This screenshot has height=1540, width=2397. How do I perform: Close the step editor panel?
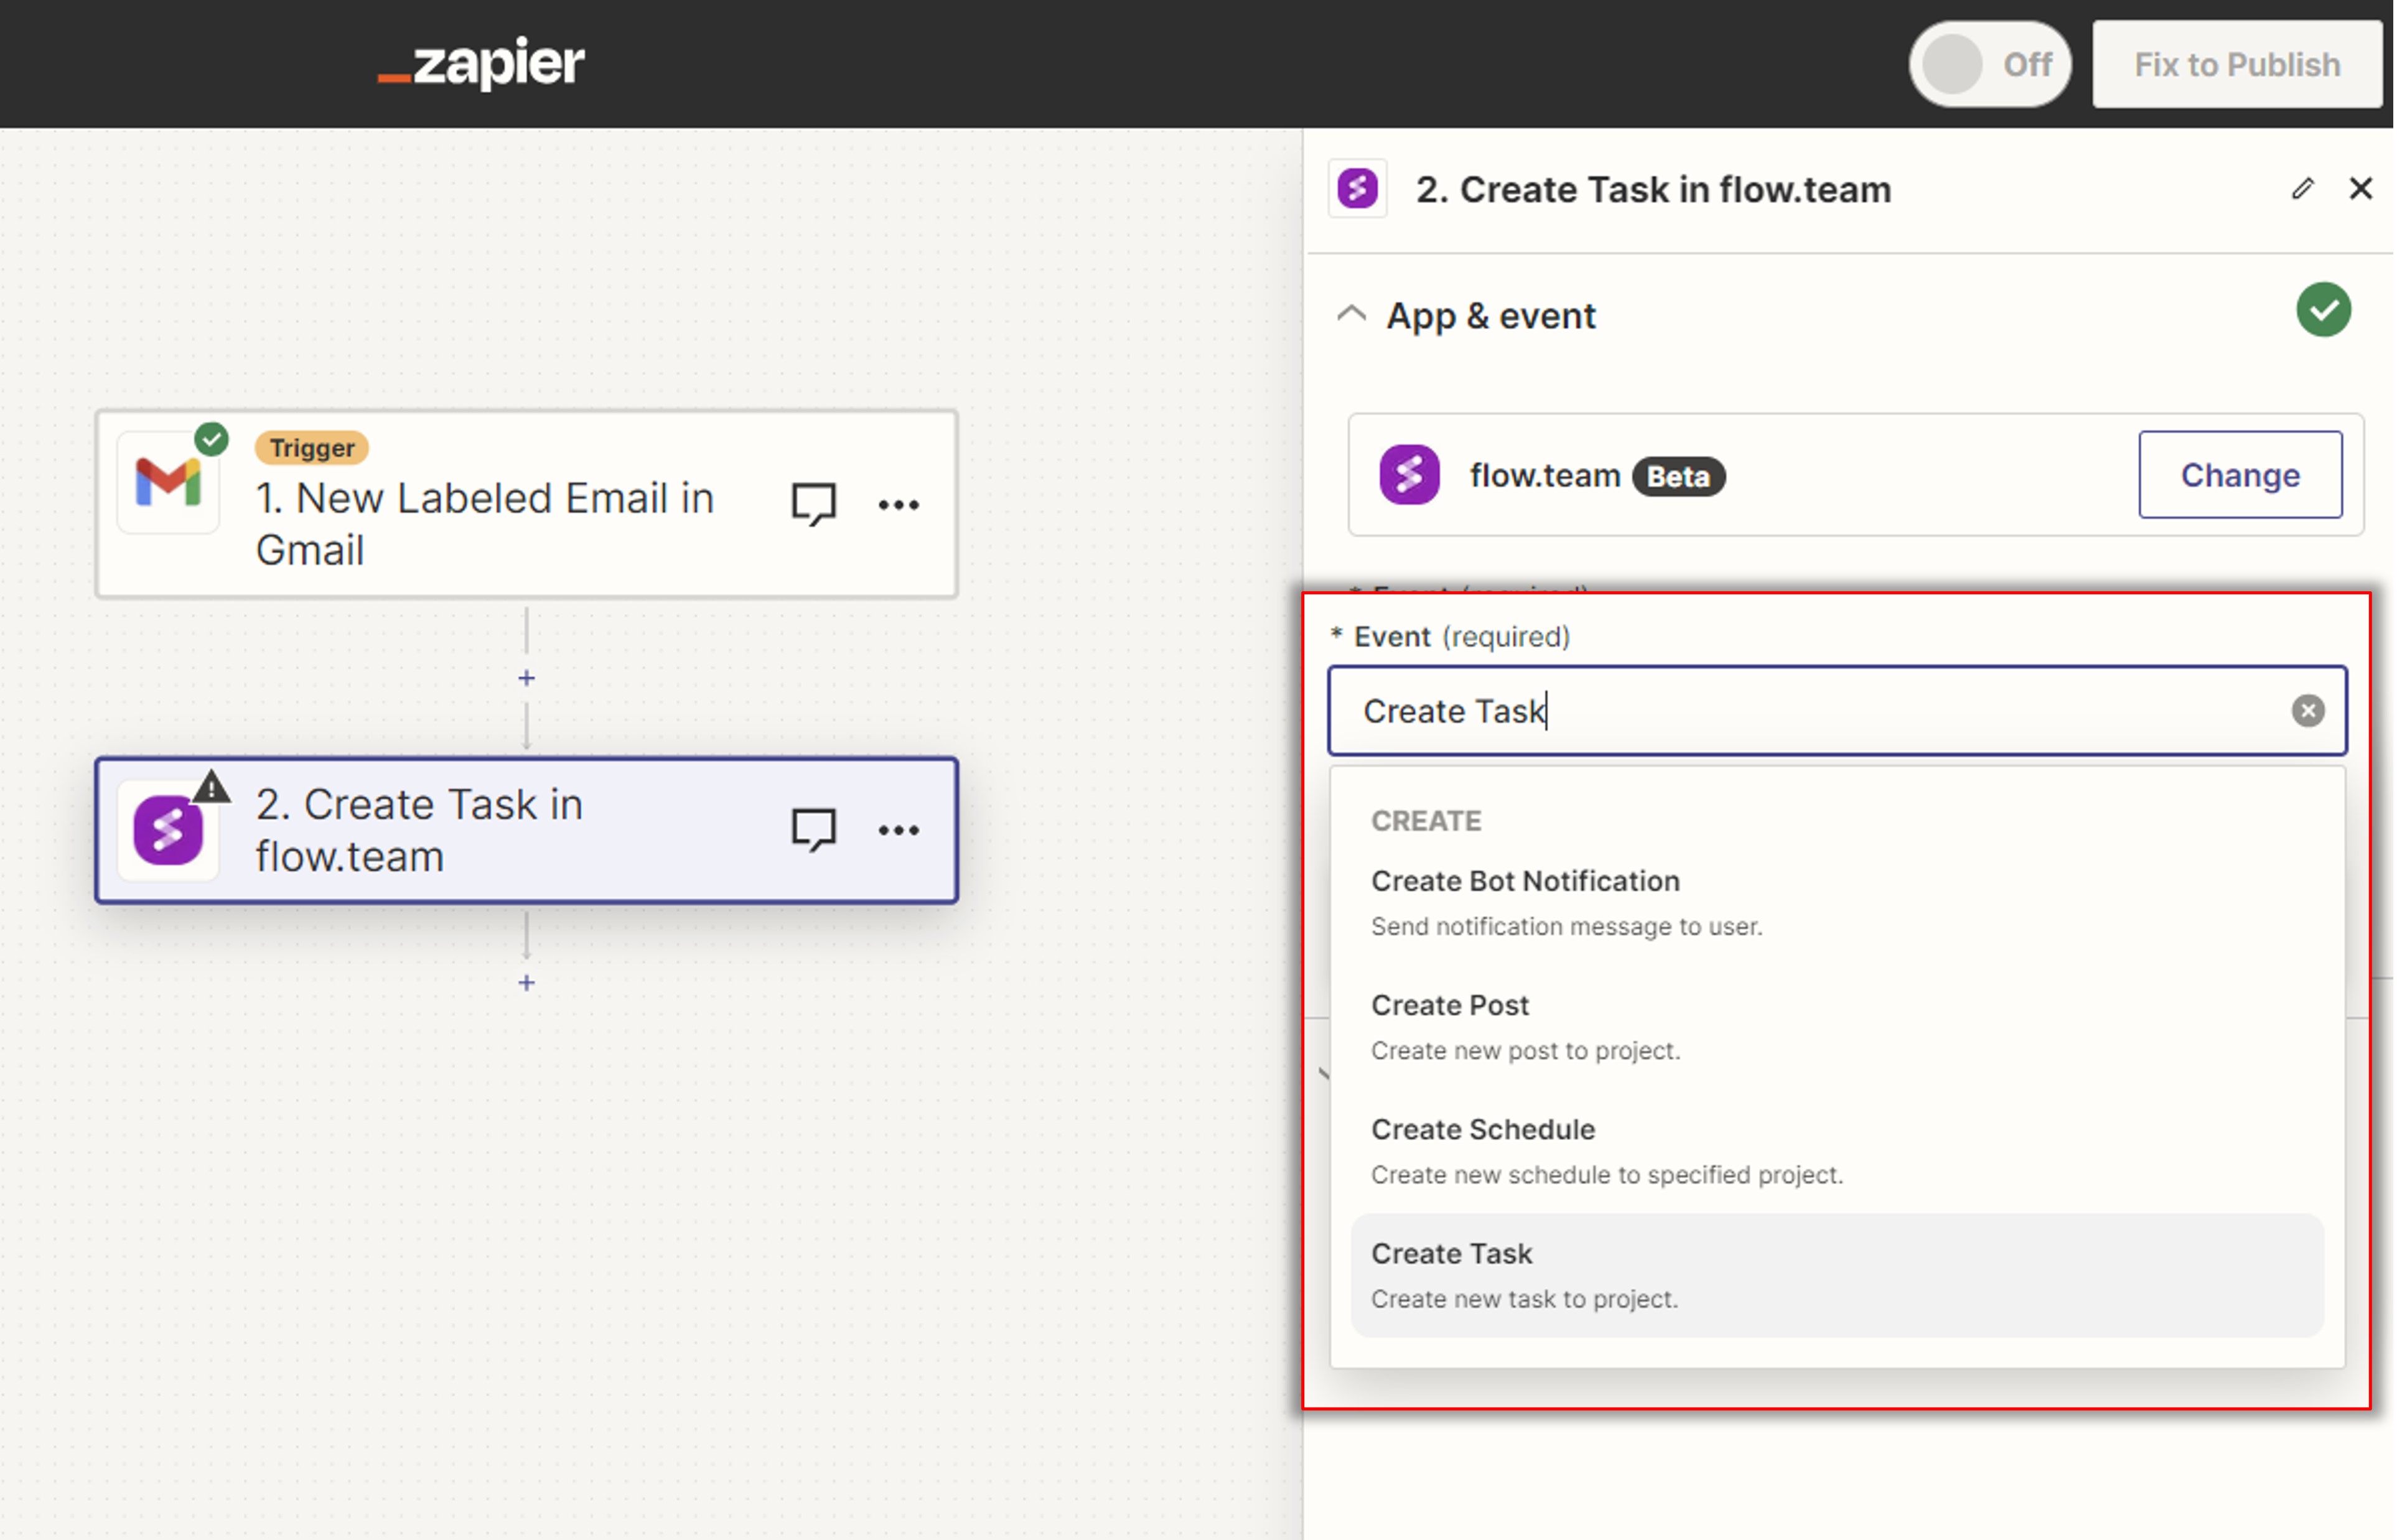click(x=2360, y=188)
